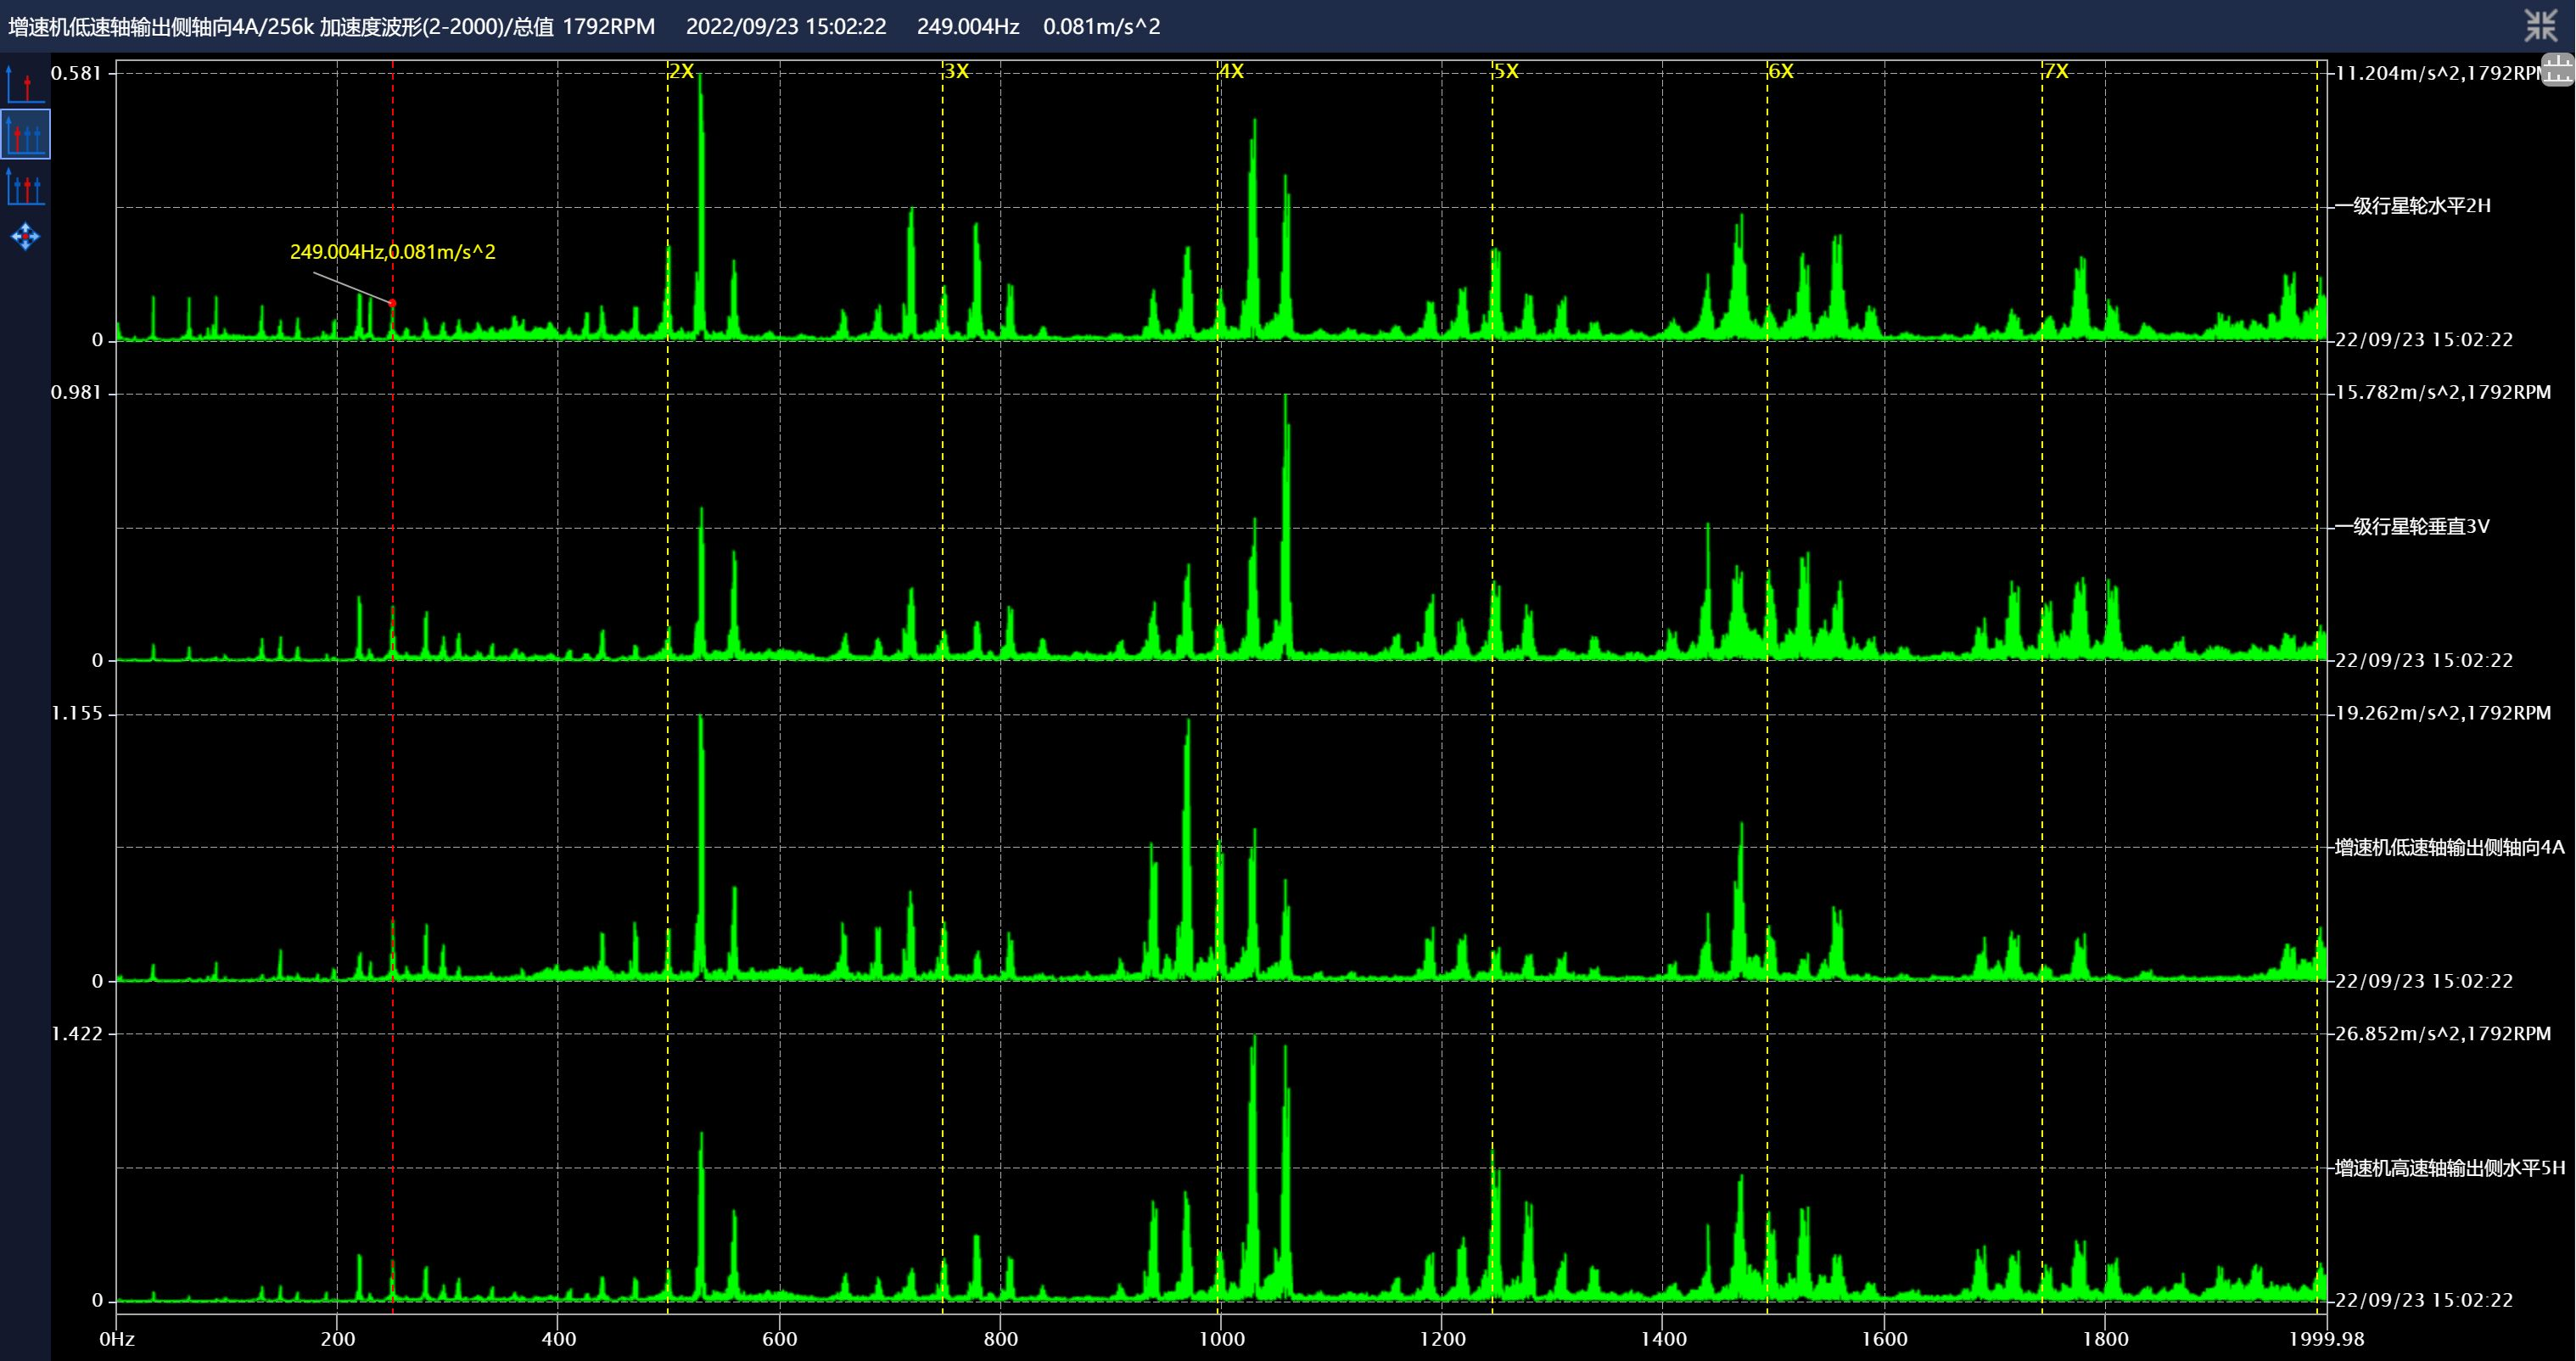The image size is (2576, 1361).
Task: Click the 0.081m/s^2 amplitude in title bar
Action: pos(1102,26)
